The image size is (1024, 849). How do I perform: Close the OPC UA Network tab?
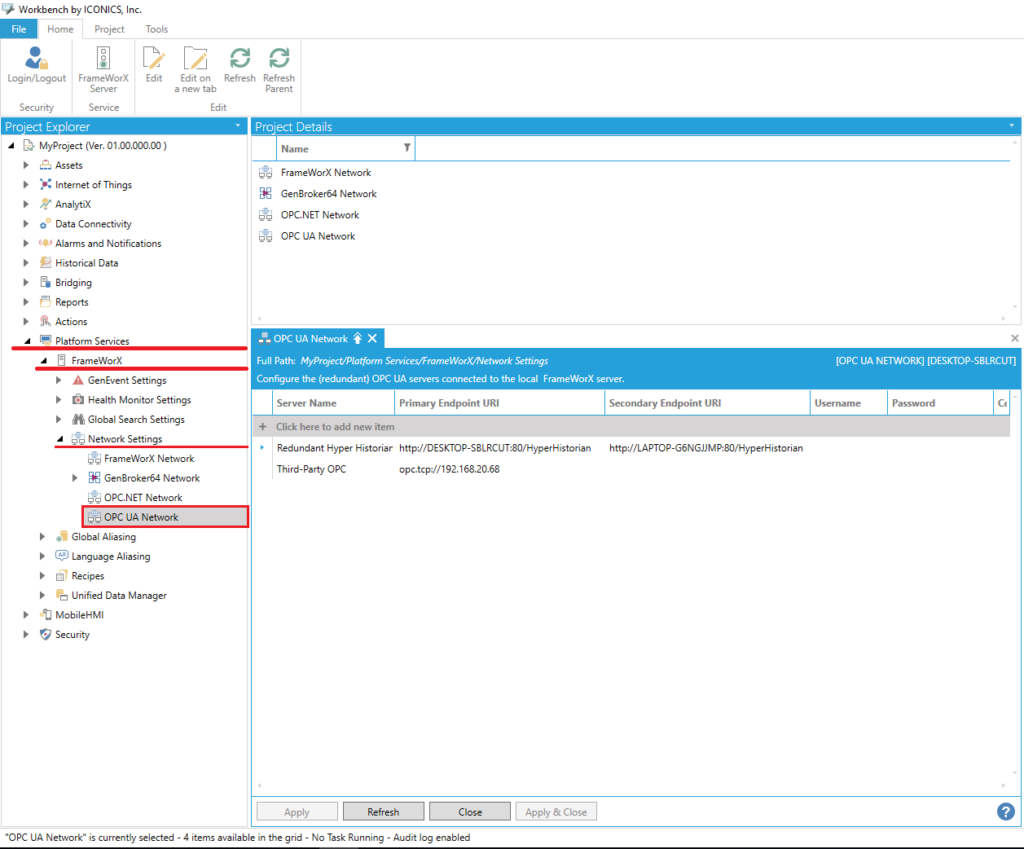click(x=372, y=338)
